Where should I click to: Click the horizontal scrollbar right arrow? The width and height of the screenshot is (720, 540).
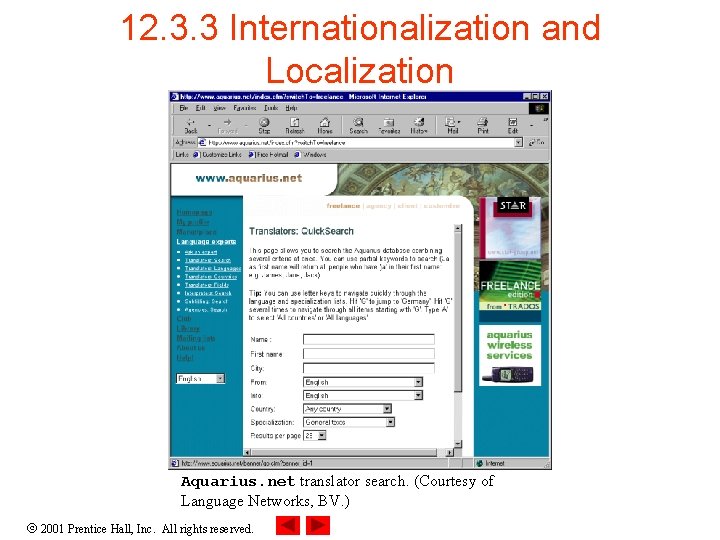tap(449, 453)
